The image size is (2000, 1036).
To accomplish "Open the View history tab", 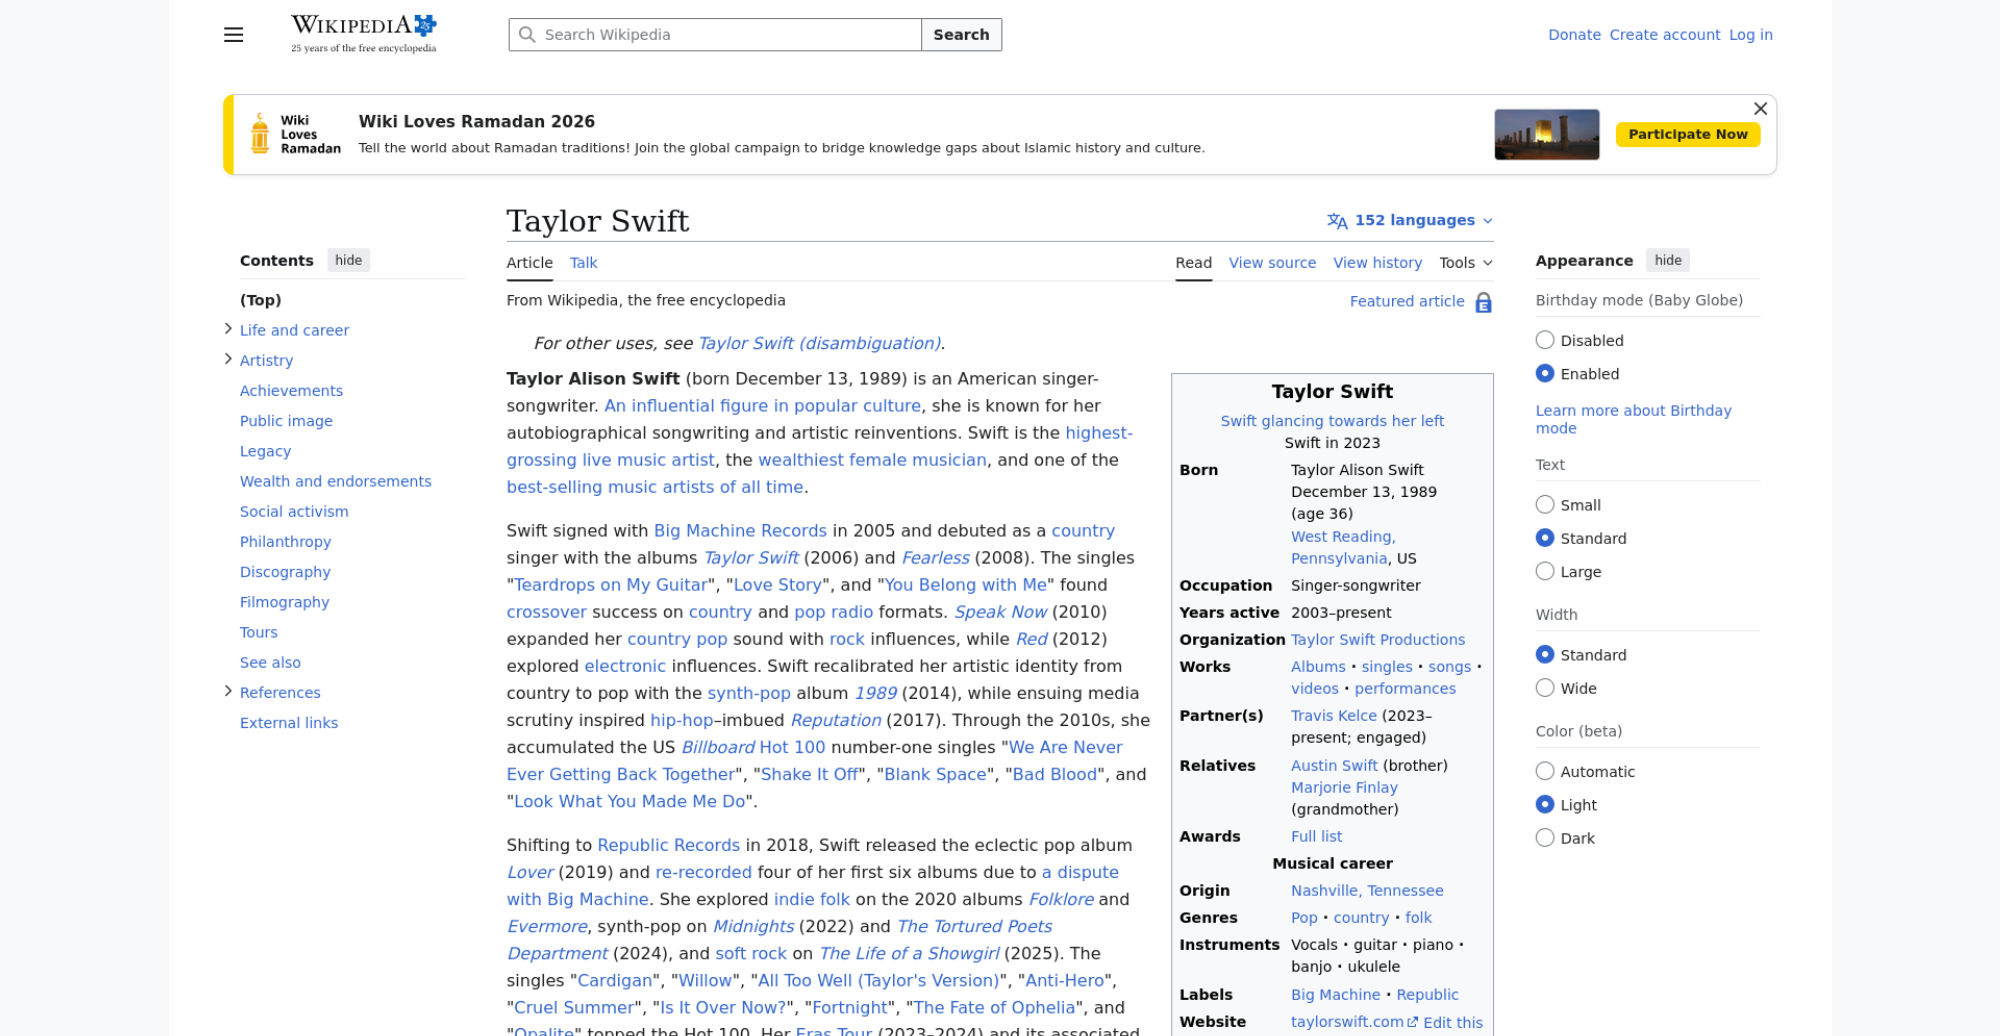I will pos(1377,262).
